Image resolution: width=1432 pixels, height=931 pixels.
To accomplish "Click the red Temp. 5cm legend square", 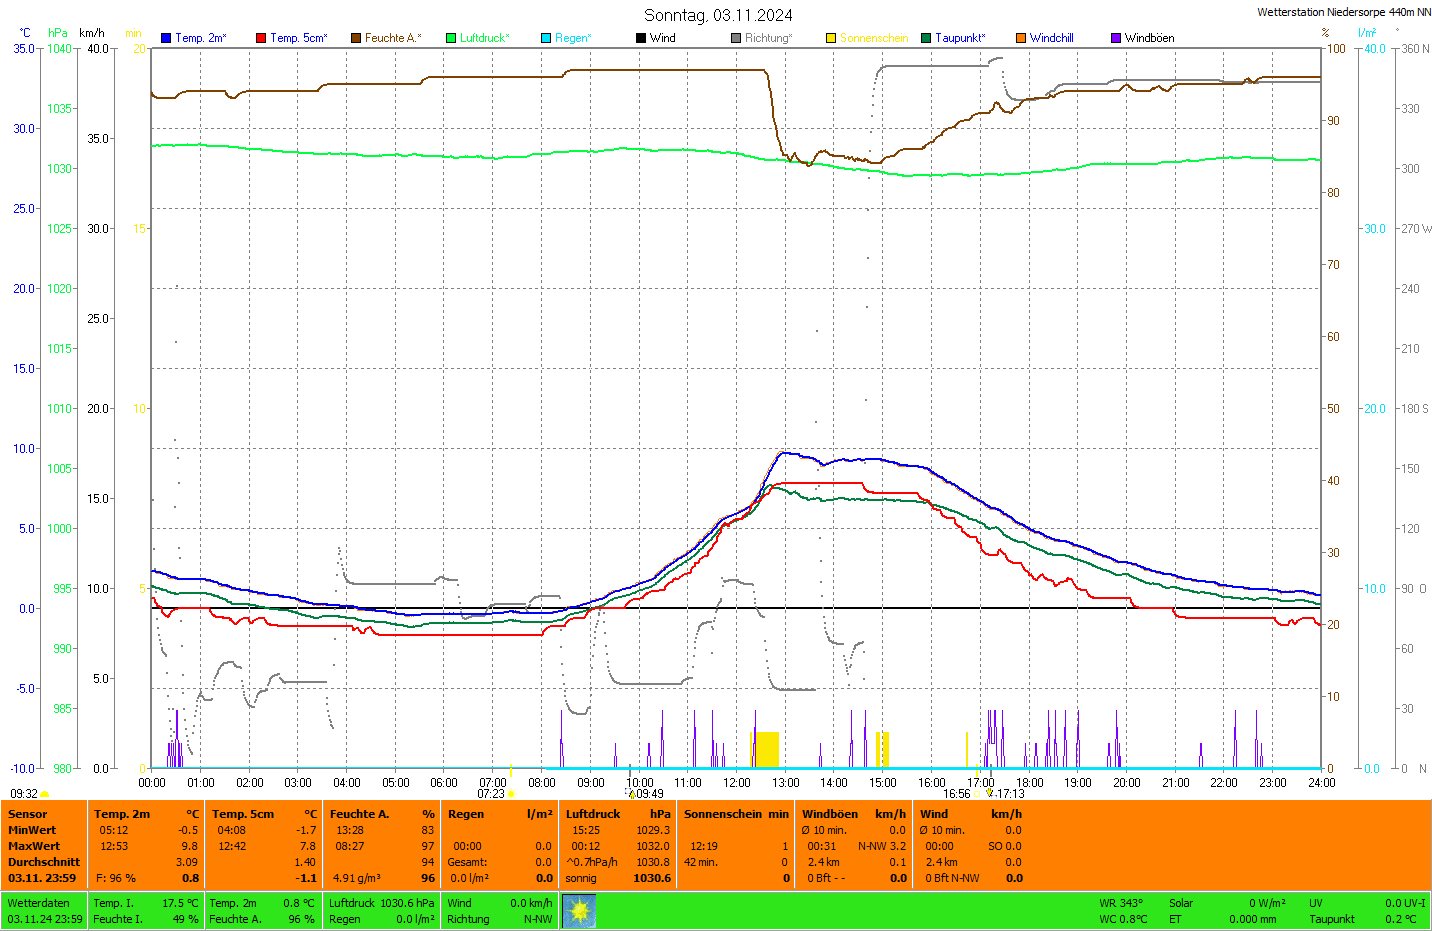I will coord(261,38).
